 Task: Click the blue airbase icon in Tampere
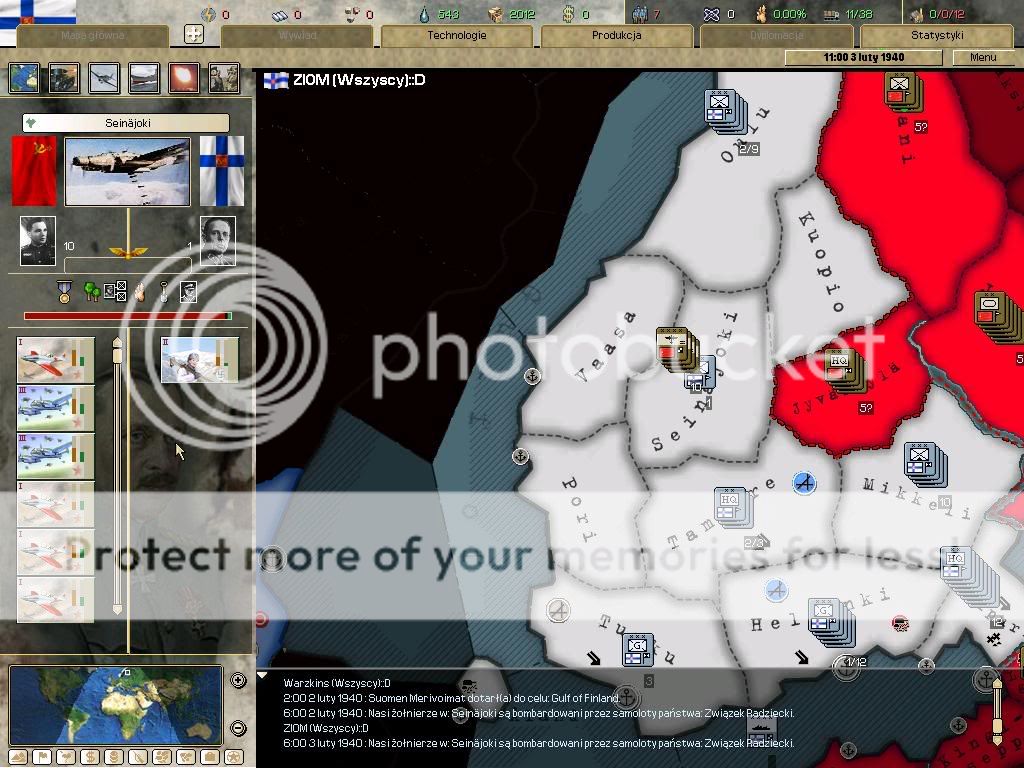[804, 483]
